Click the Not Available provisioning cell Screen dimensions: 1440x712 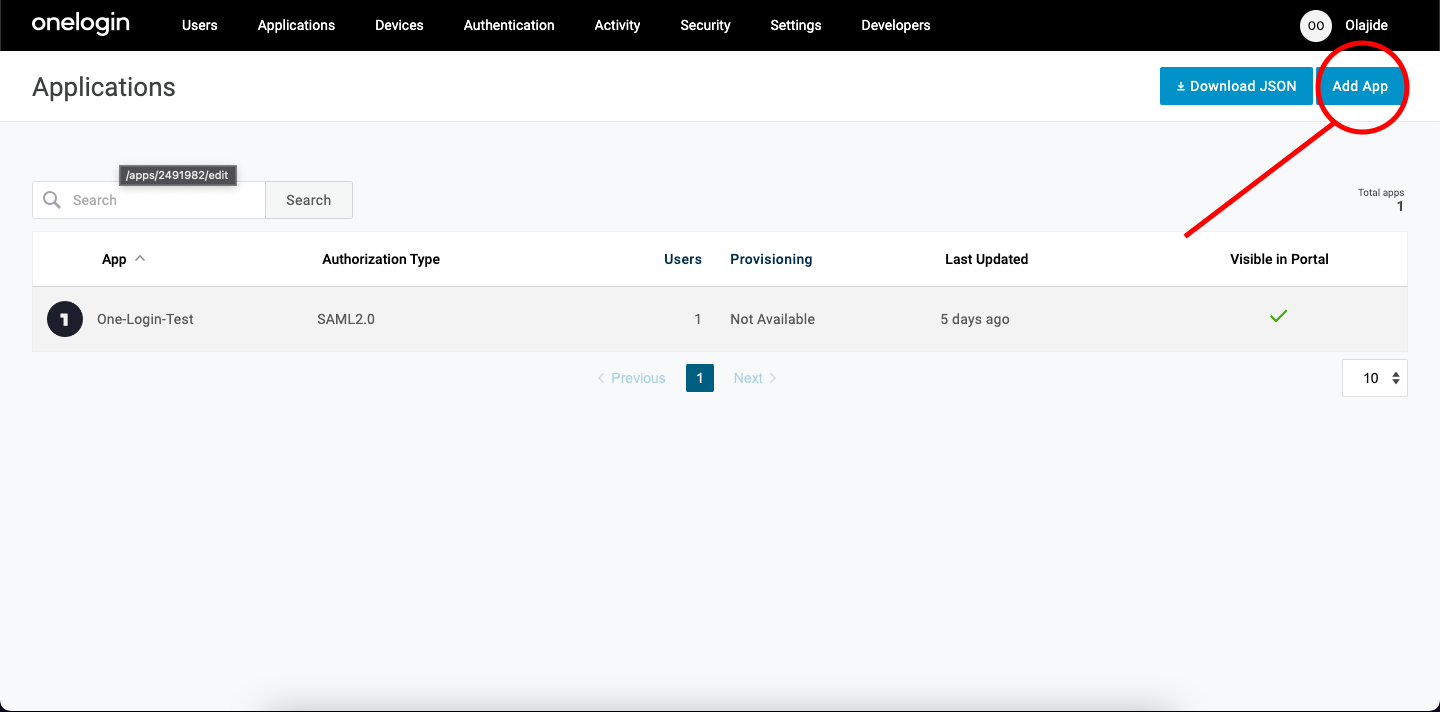click(x=772, y=319)
